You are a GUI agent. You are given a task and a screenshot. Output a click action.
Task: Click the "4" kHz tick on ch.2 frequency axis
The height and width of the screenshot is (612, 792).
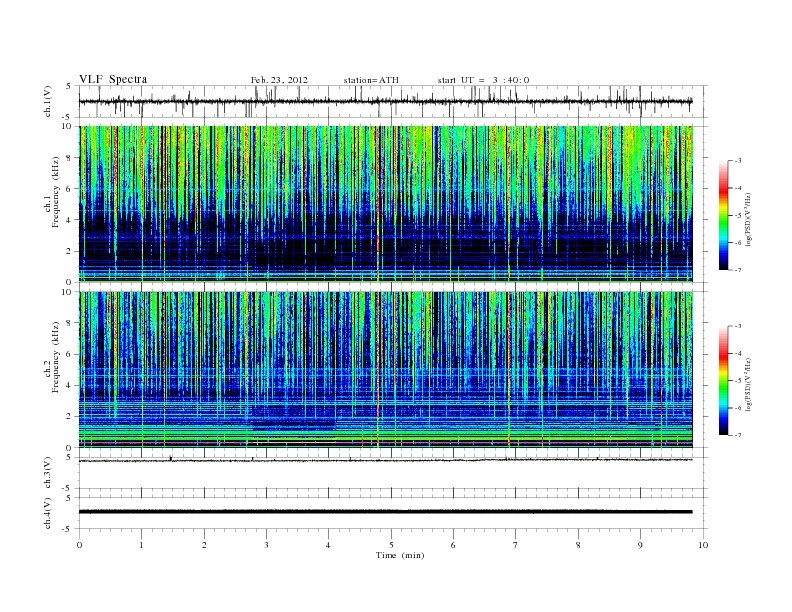tap(70, 386)
